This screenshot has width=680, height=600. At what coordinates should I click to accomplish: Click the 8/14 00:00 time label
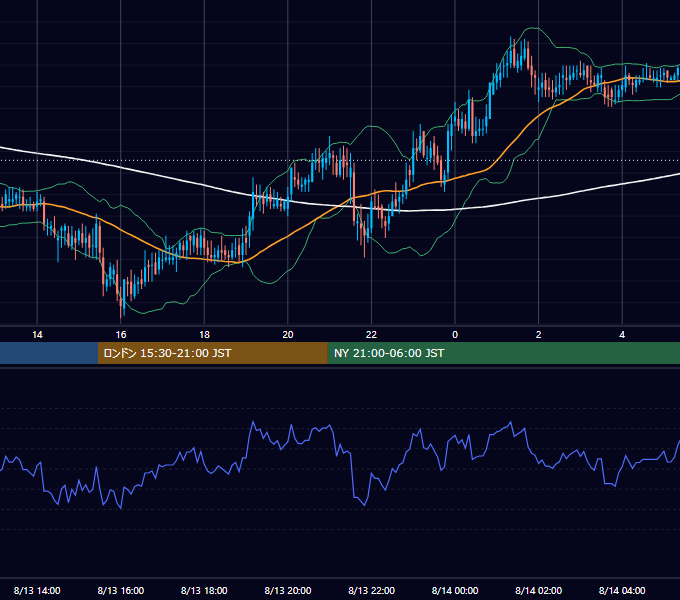point(455,590)
